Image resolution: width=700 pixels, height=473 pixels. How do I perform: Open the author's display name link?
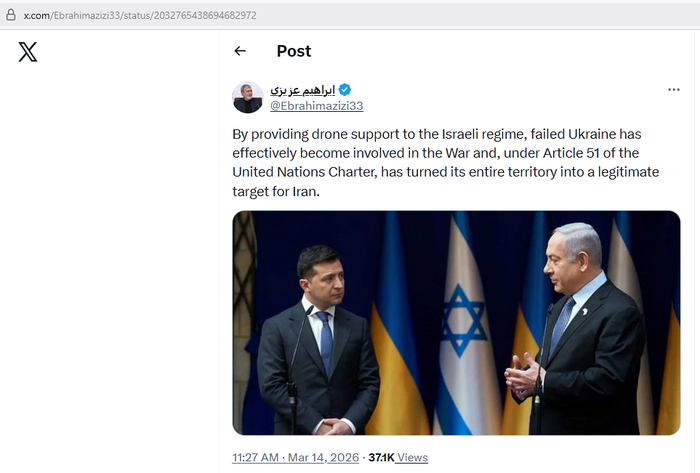303,90
